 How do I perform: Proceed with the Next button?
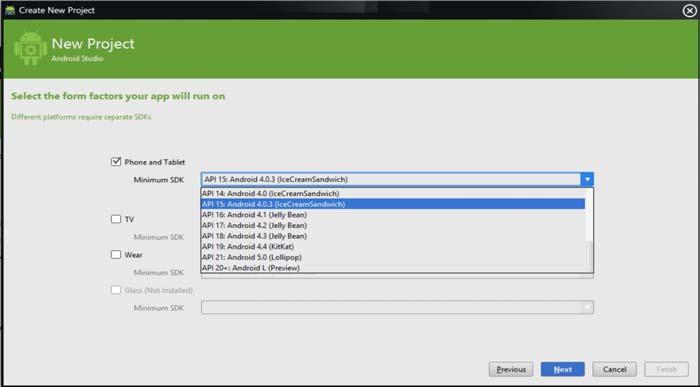(x=562, y=369)
